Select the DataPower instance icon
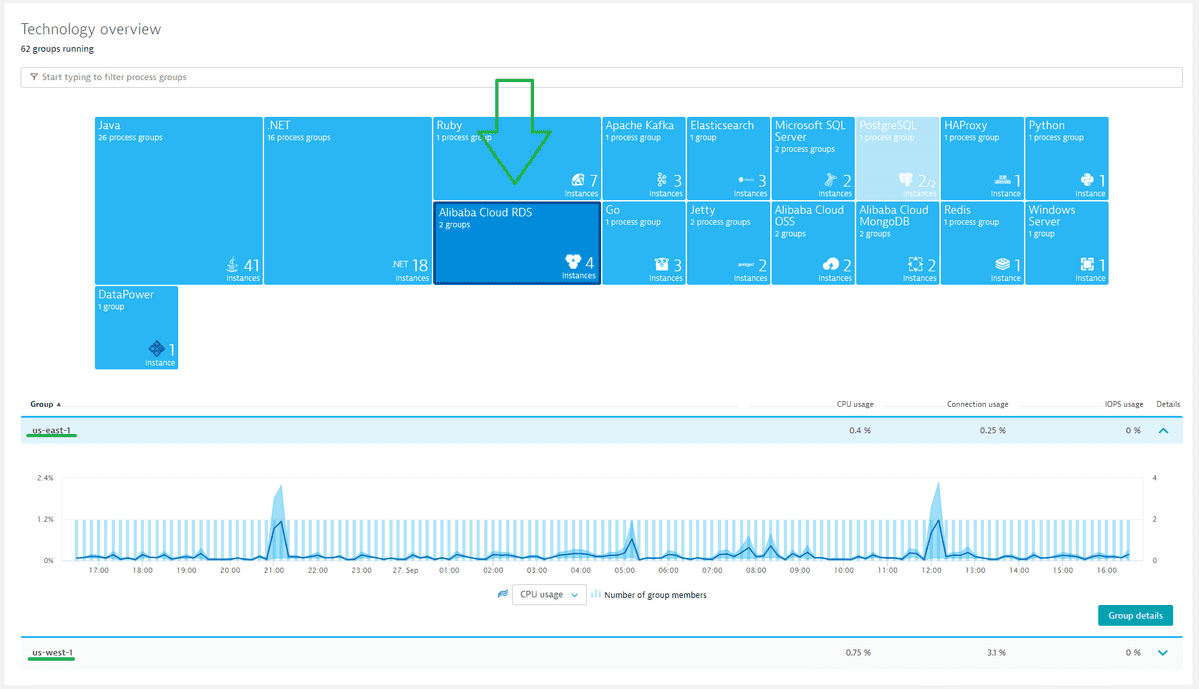Image resolution: width=1199 pixels, height=689 pixels. (x=156, y=349)
